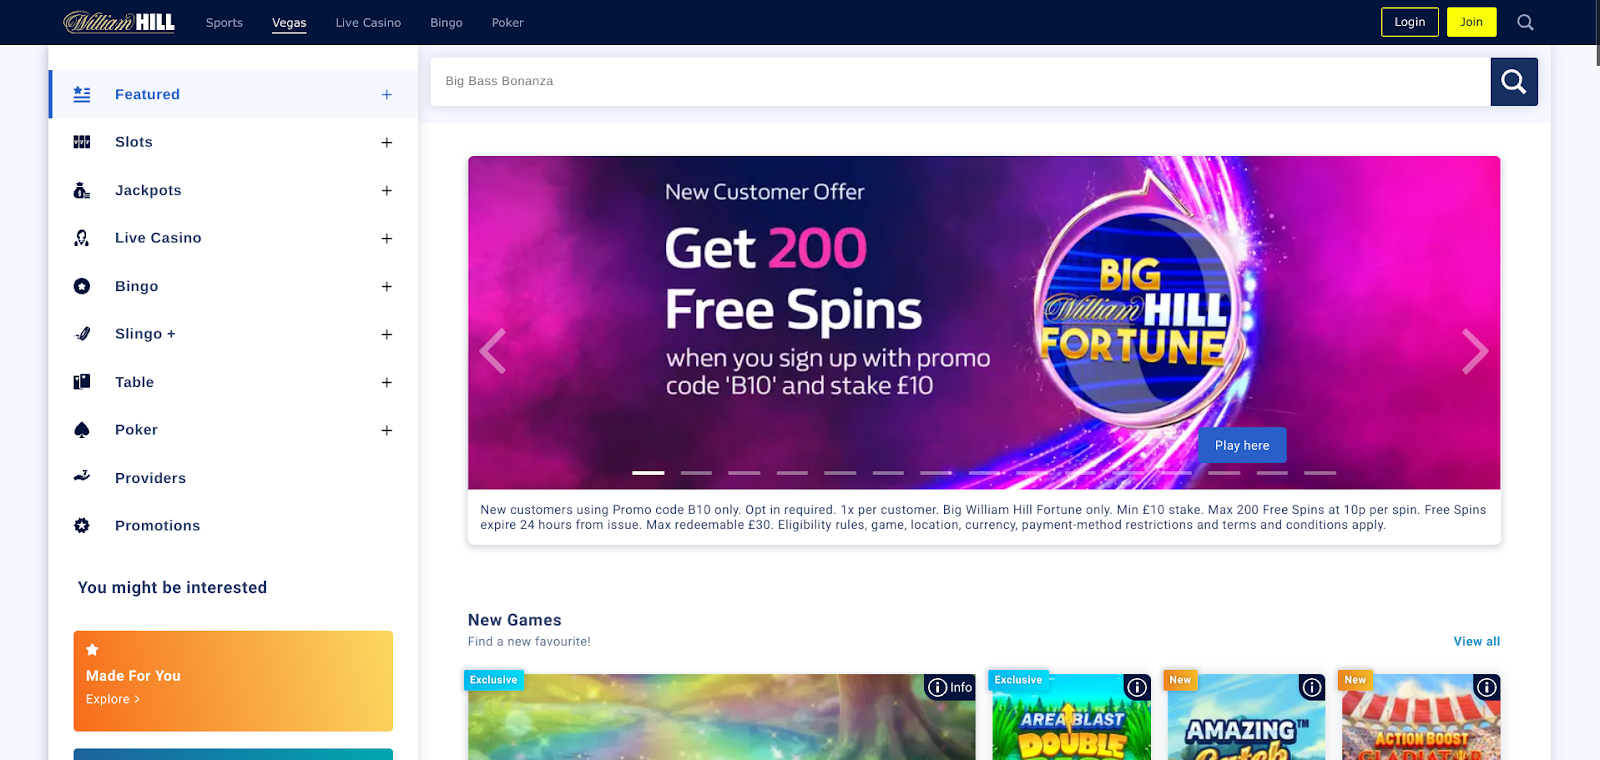The image size is (1600, 760).
Task: Click the Slots reel icon in sidebar
Action: coord(82,142)
